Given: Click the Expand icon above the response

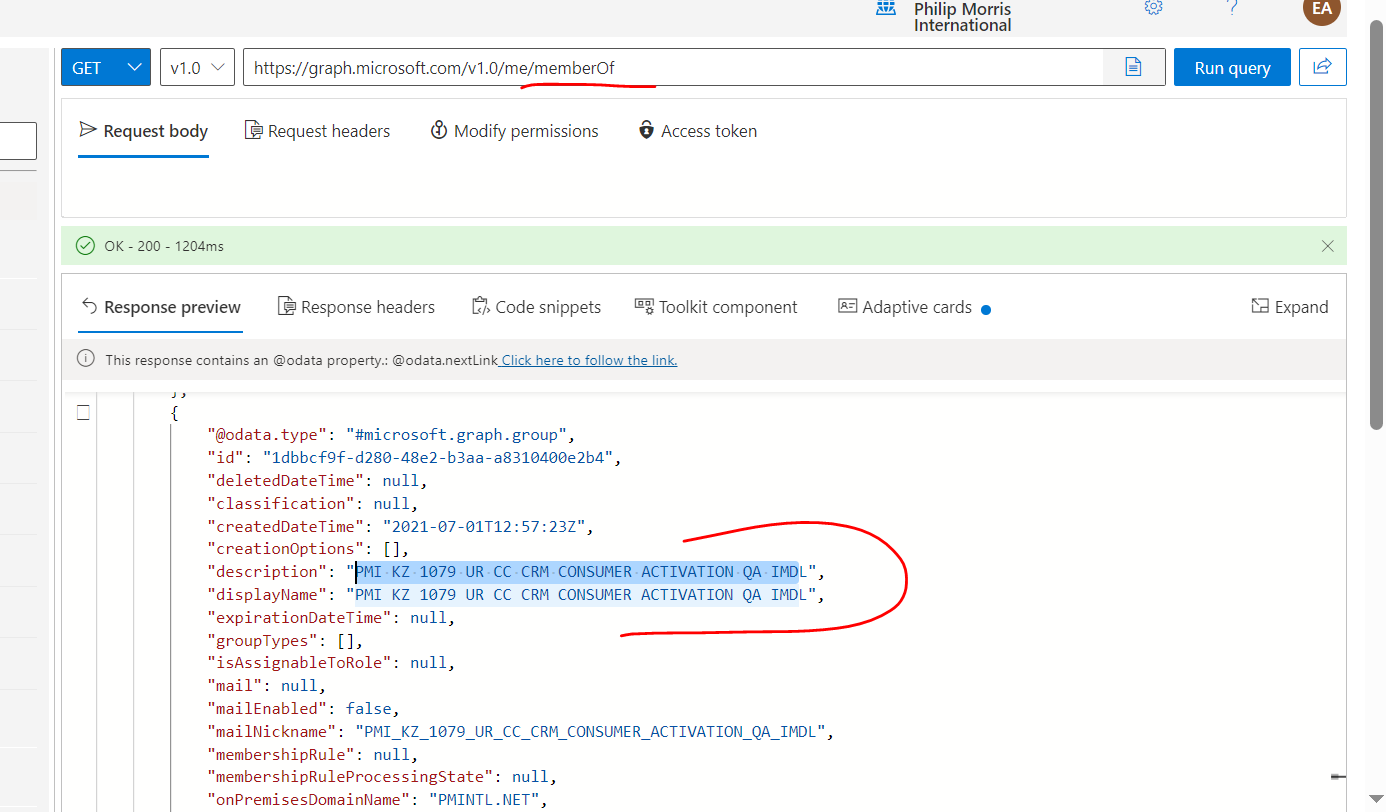Looking at the screenshot, I should coord(1289,307).
